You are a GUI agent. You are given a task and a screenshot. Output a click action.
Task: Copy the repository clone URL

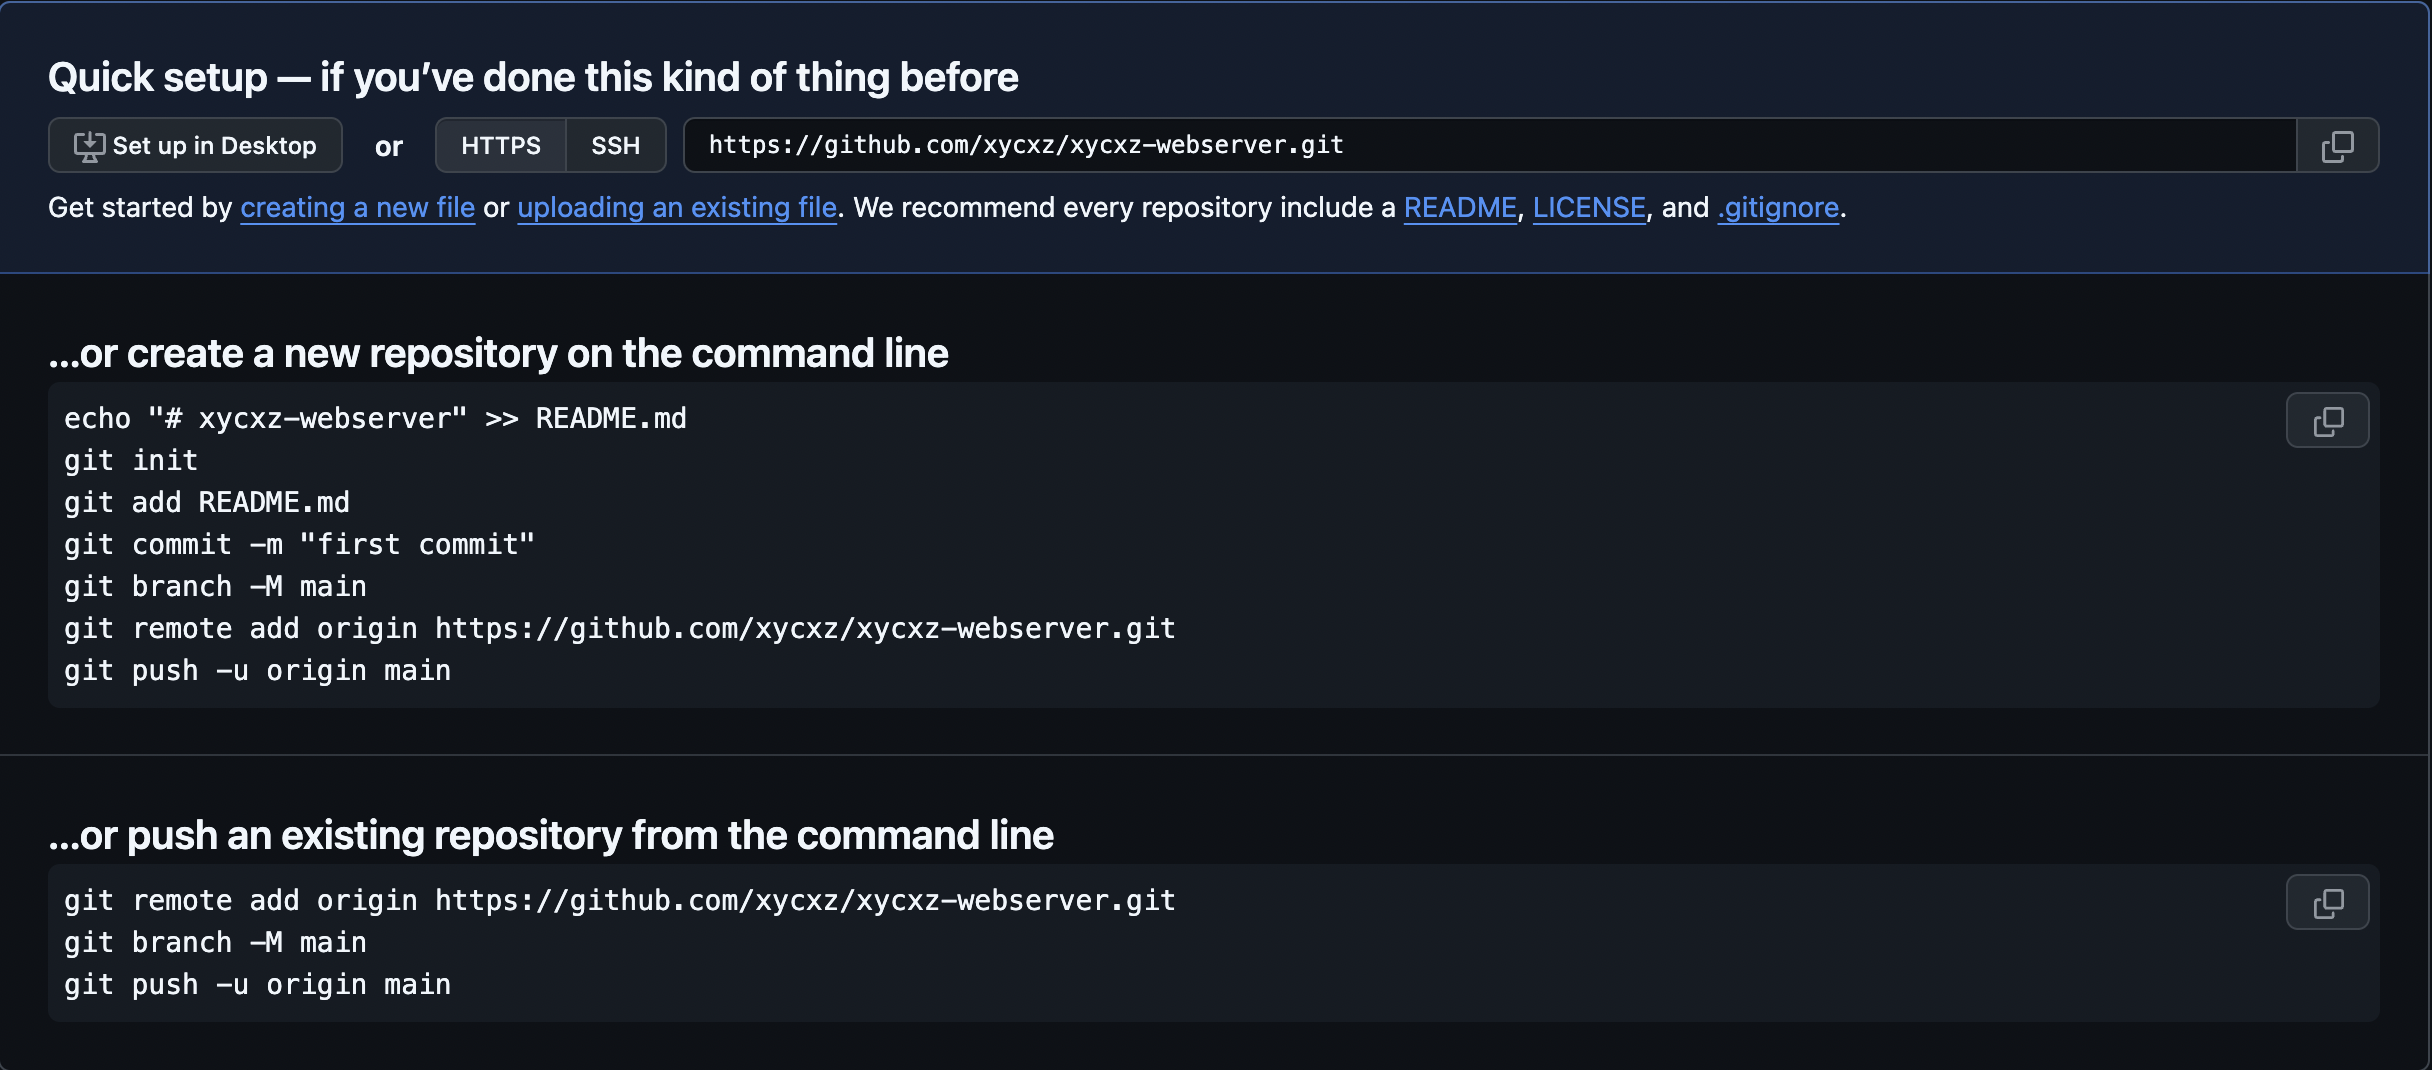coord(2338,145)
